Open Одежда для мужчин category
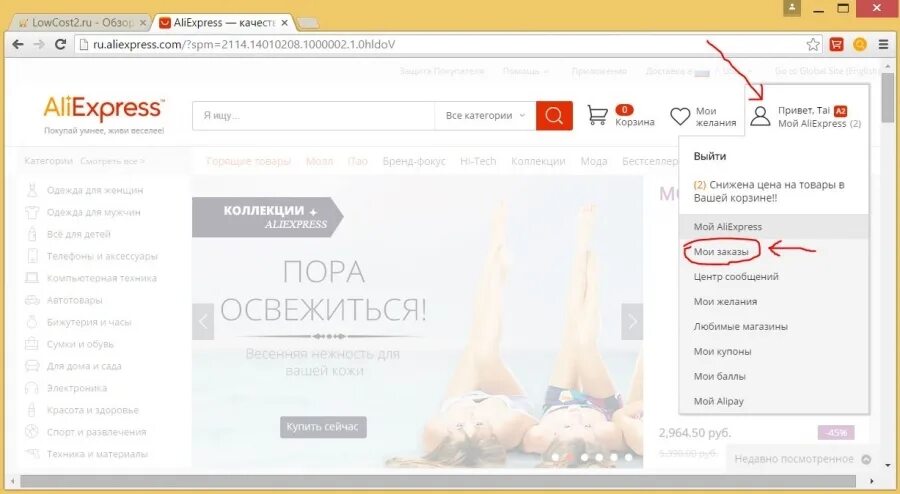Image resolution: width=900 pixels, height=494 pixels. coord(94,212)
